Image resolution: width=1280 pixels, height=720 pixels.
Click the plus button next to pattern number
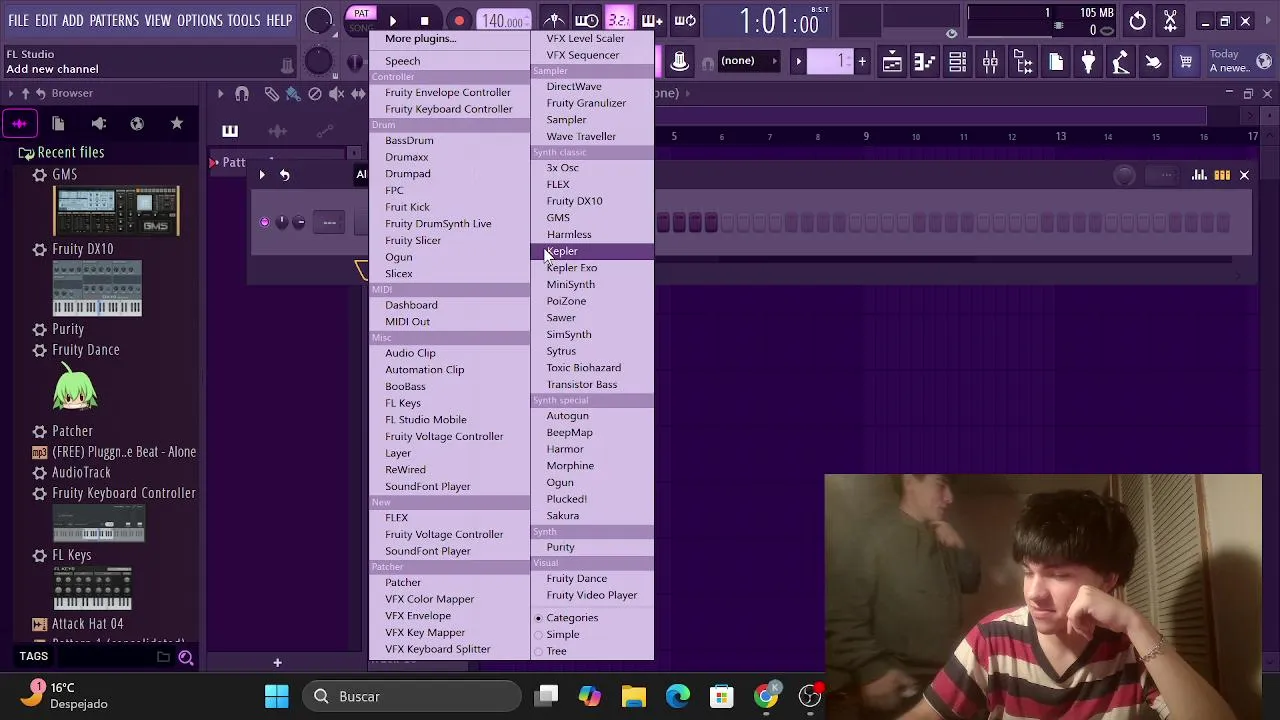[x=862, y=62]
